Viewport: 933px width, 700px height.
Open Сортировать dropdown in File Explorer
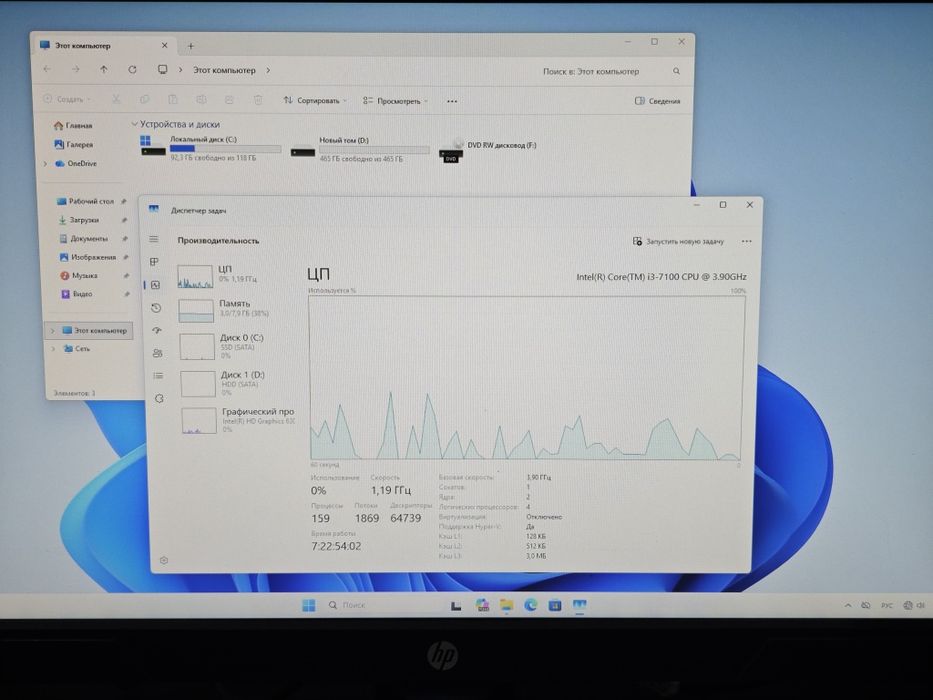(315, 101)
